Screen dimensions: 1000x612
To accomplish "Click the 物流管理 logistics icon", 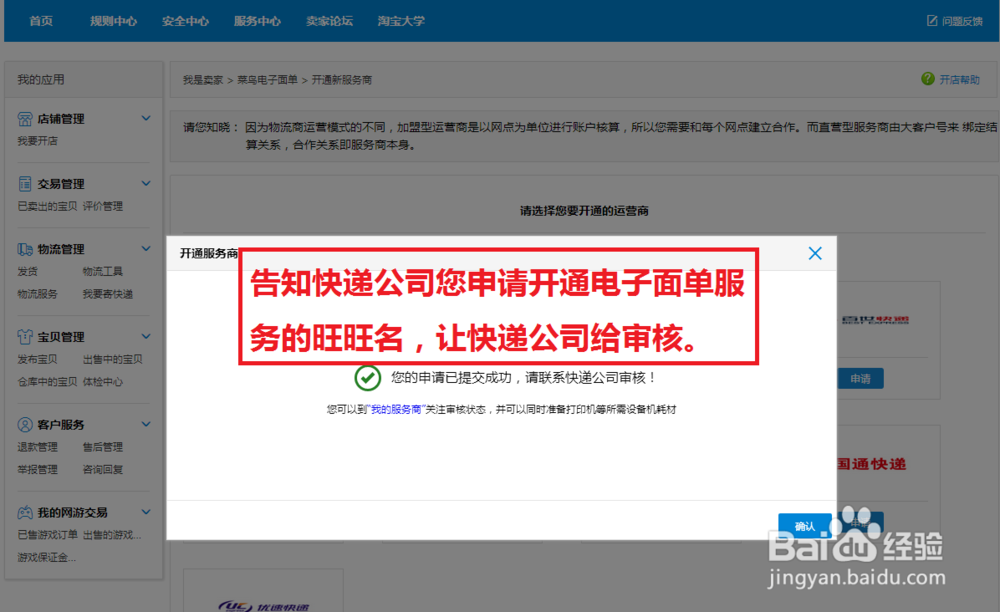I will (24, 248).
